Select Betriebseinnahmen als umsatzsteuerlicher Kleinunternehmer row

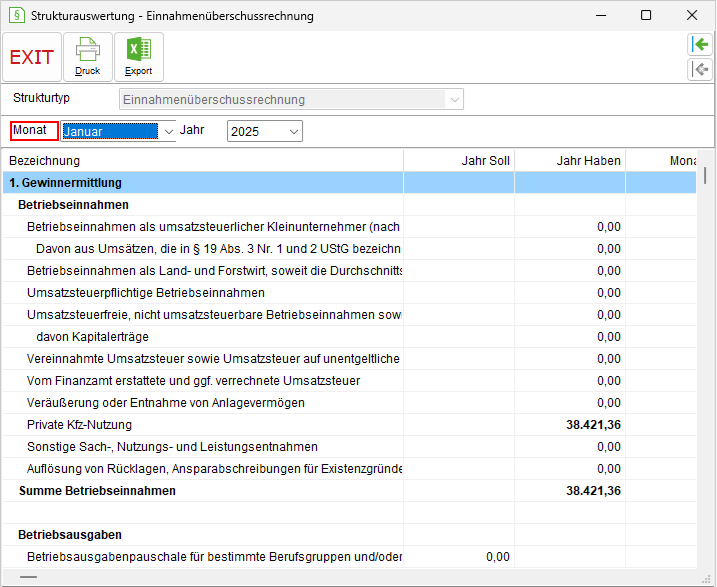pos(349,227)
